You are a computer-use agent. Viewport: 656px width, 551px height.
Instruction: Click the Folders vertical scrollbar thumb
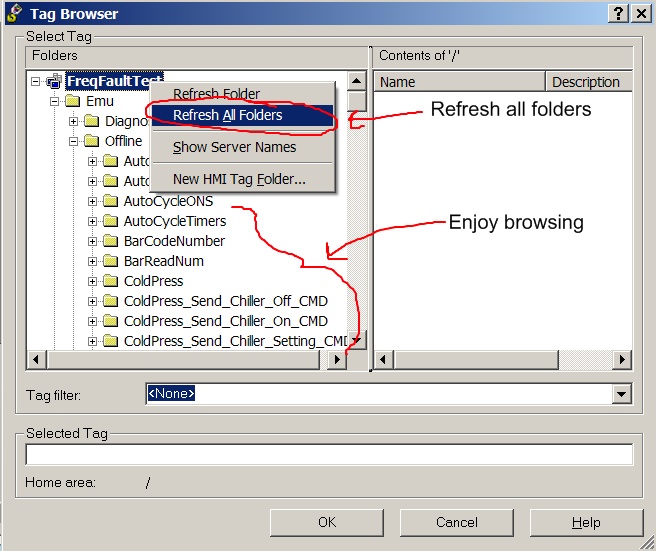coord(357,101)
